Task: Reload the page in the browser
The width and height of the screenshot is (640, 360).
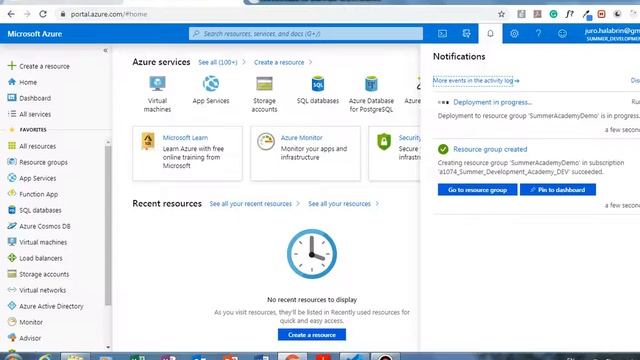Action: tap(43, 14)
